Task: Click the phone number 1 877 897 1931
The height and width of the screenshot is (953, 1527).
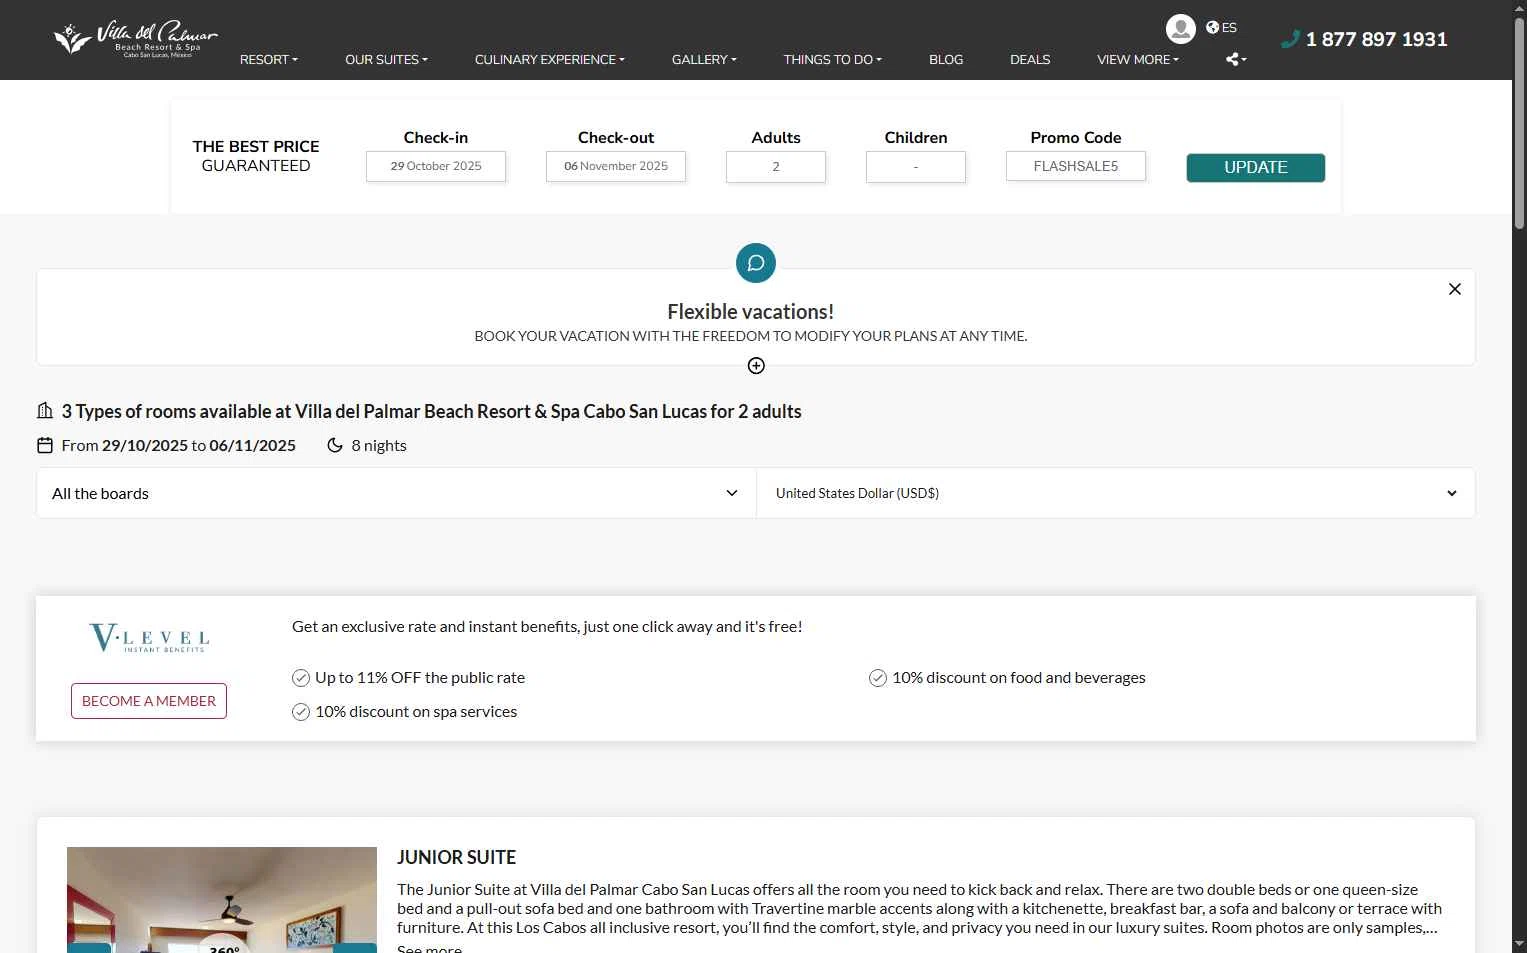Action: pyautogui.click(x=1365, y=39)
